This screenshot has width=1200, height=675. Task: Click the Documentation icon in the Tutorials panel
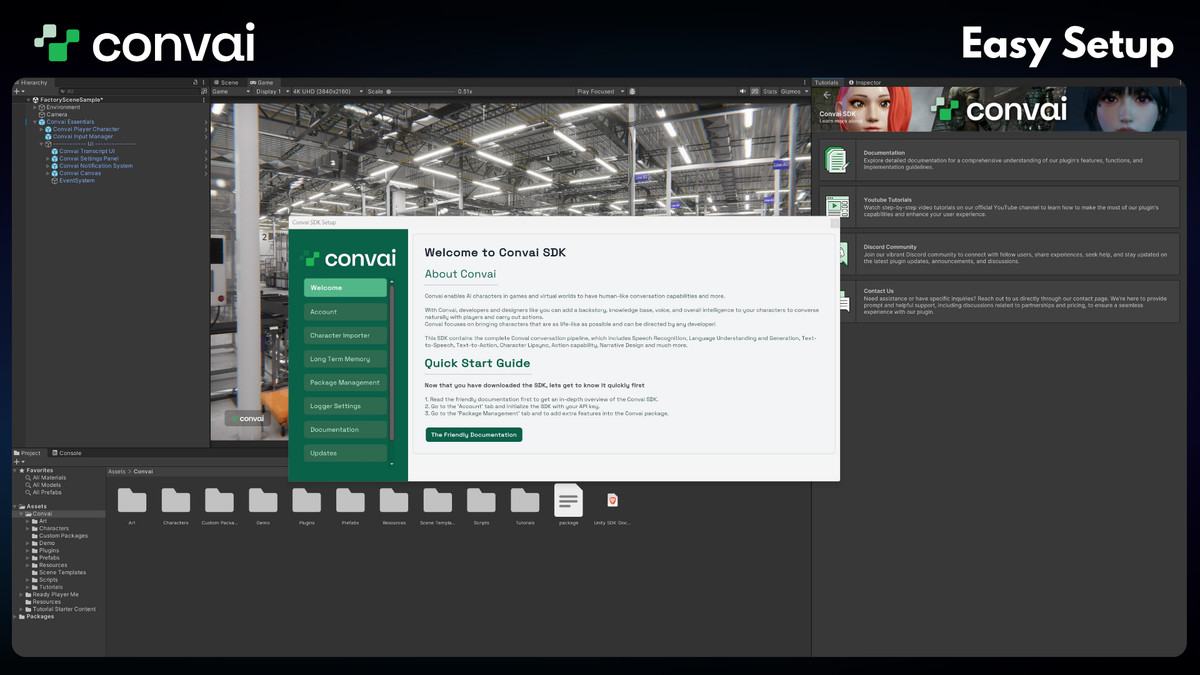pyautogui.click(x=837, y=159)
